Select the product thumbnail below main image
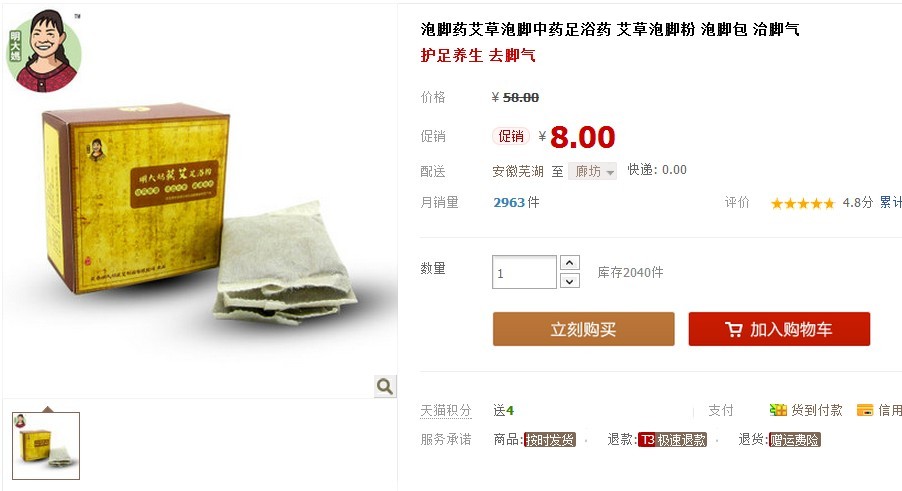 click(46, 446)
